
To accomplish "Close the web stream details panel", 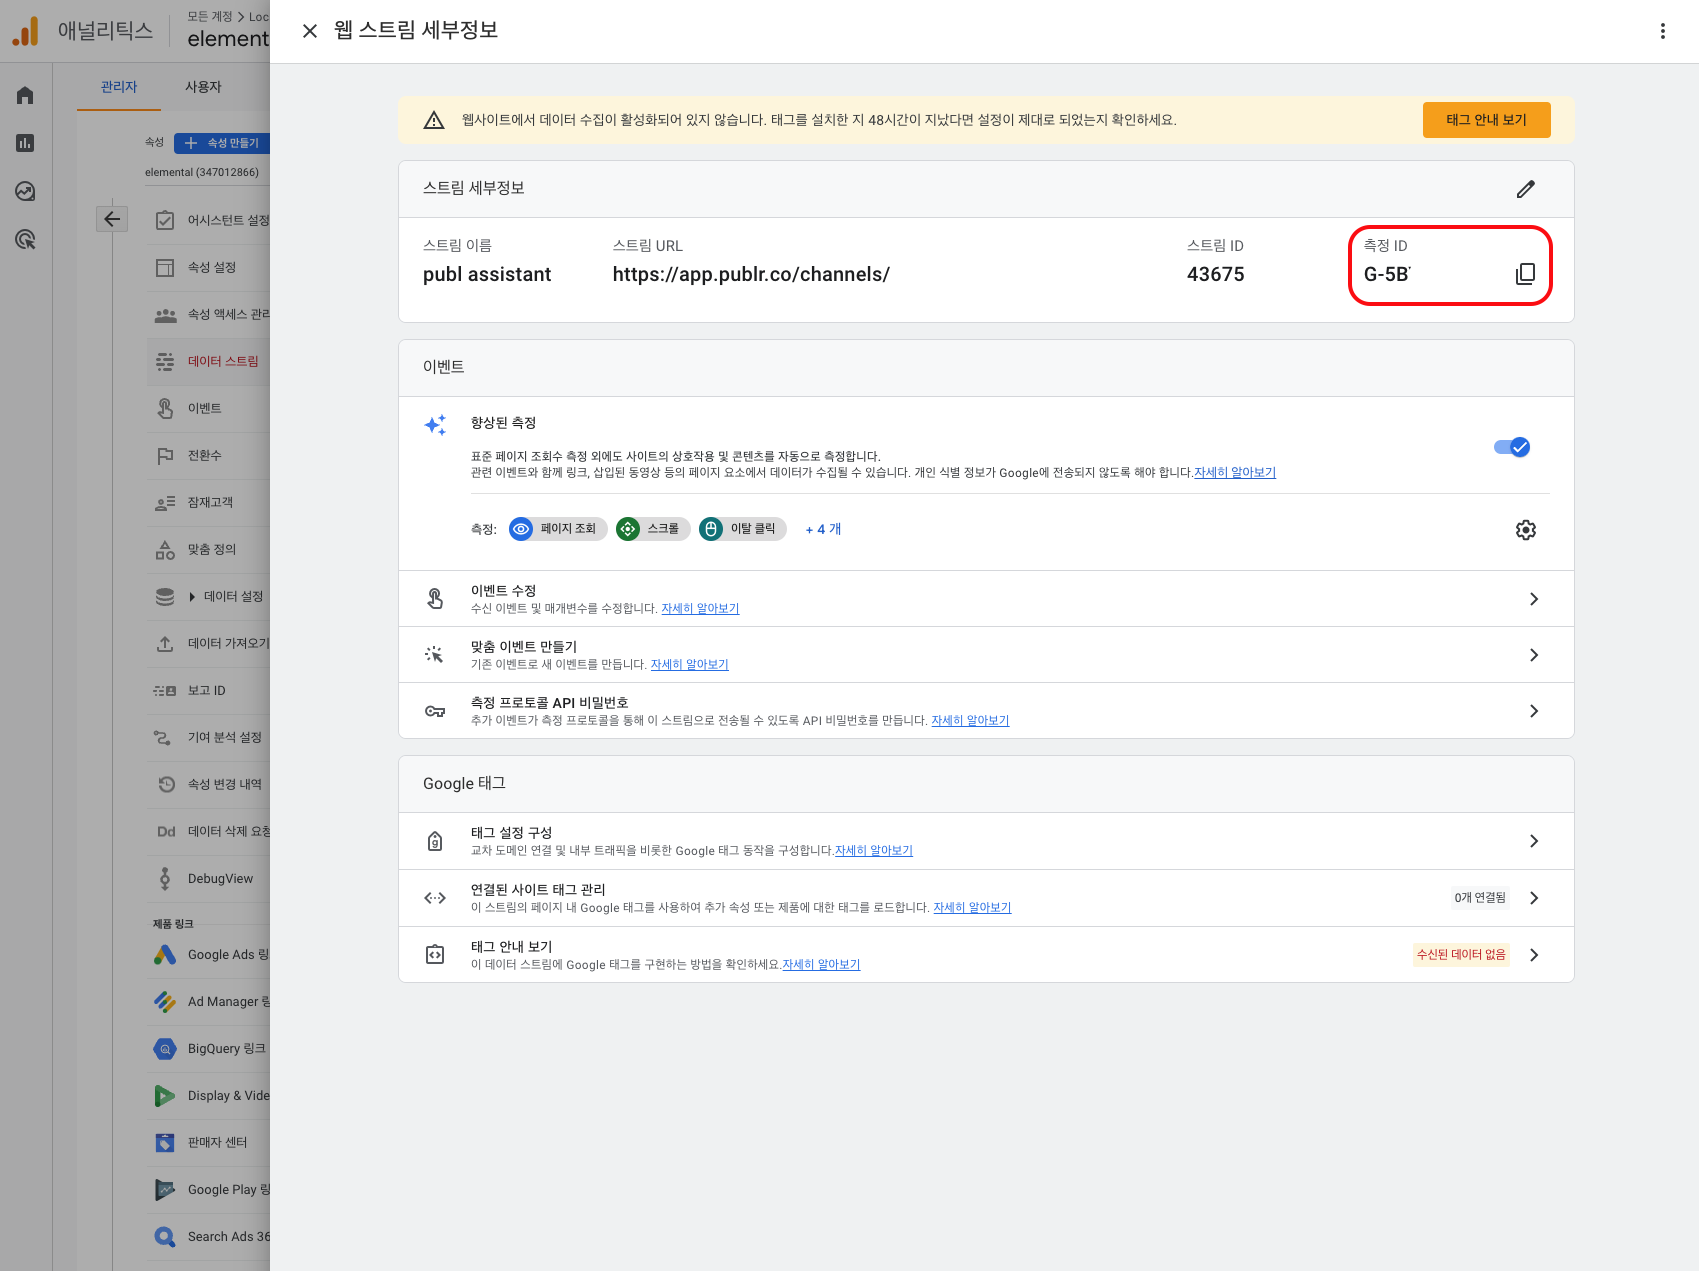I will [310, 31].
